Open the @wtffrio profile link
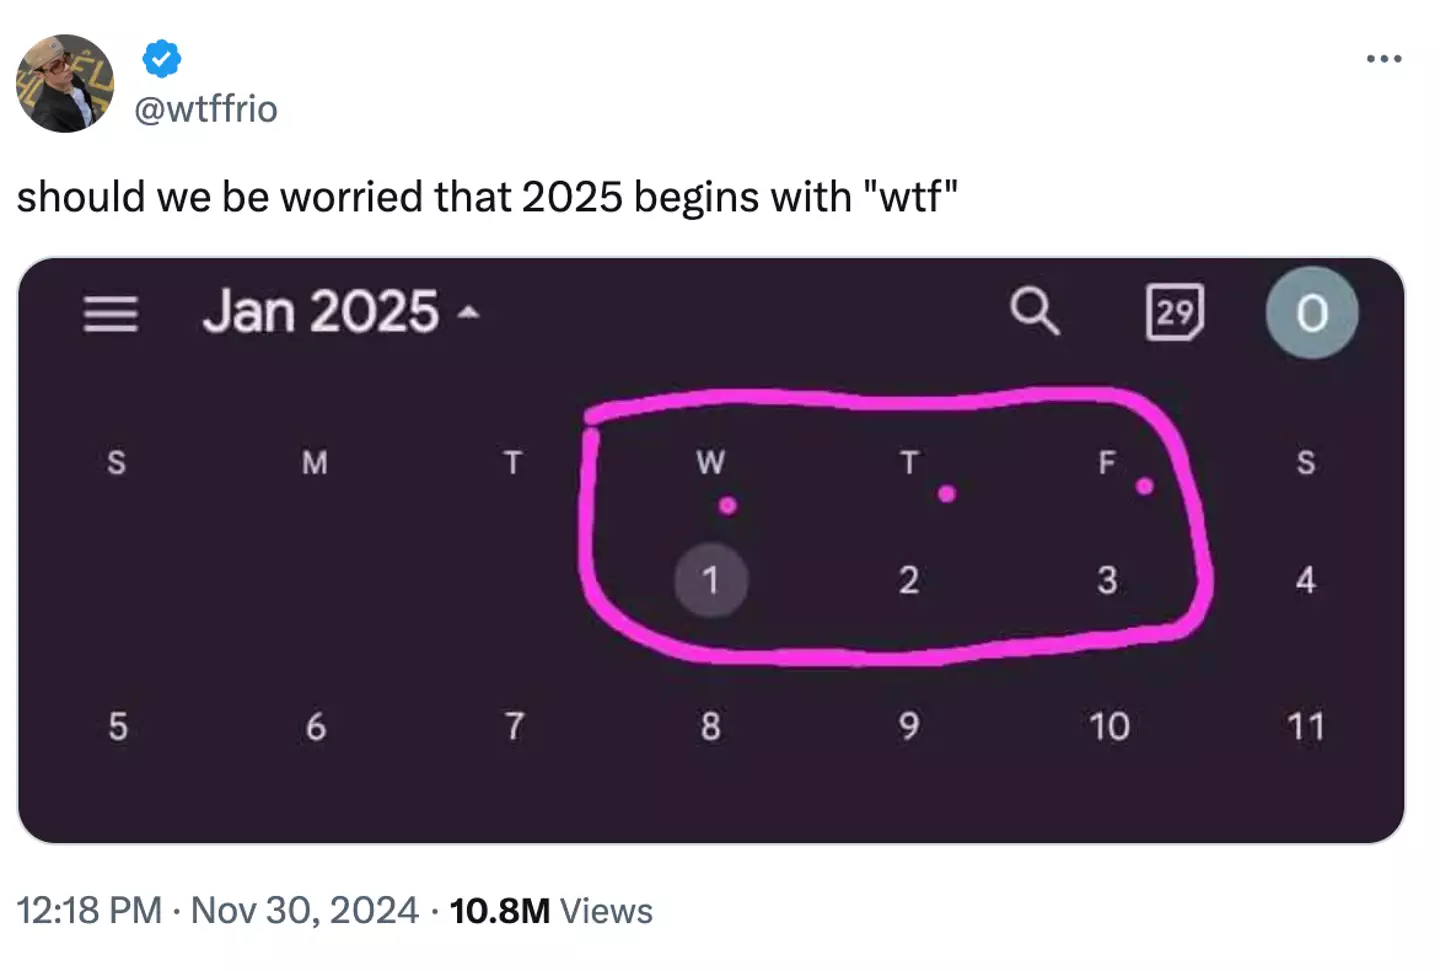 pyautogui.click(x=206, y=109)
